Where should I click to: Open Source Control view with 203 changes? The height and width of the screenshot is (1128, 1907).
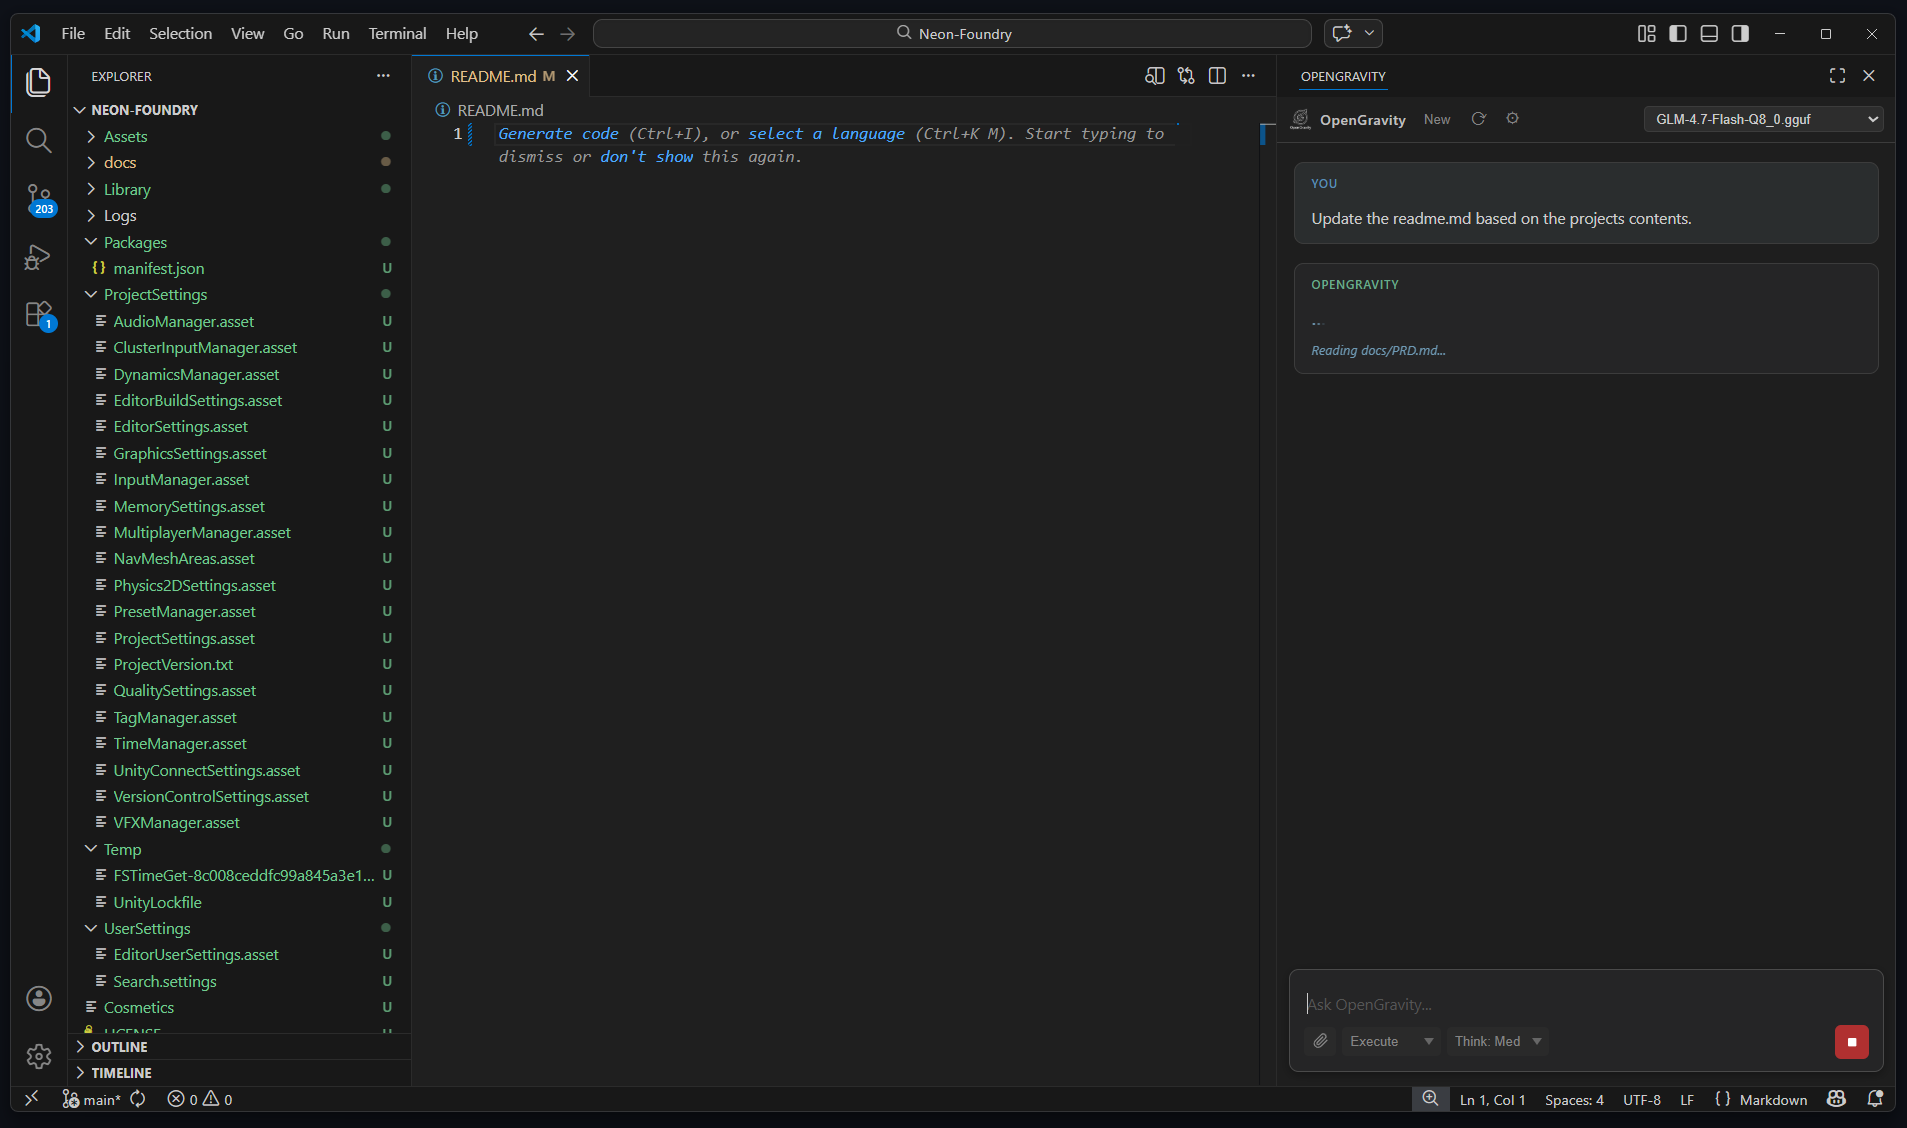coord(38,198)
